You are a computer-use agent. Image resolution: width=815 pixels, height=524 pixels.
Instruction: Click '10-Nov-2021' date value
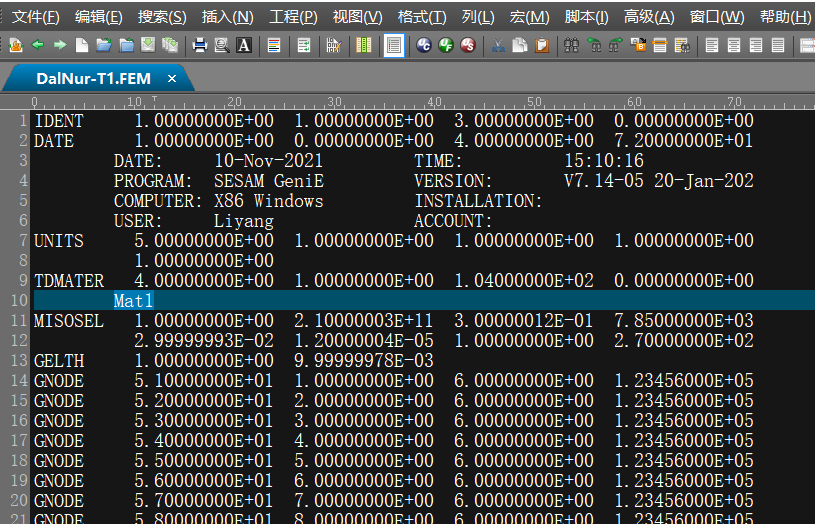pyautogui.click(x=268, y=161)
